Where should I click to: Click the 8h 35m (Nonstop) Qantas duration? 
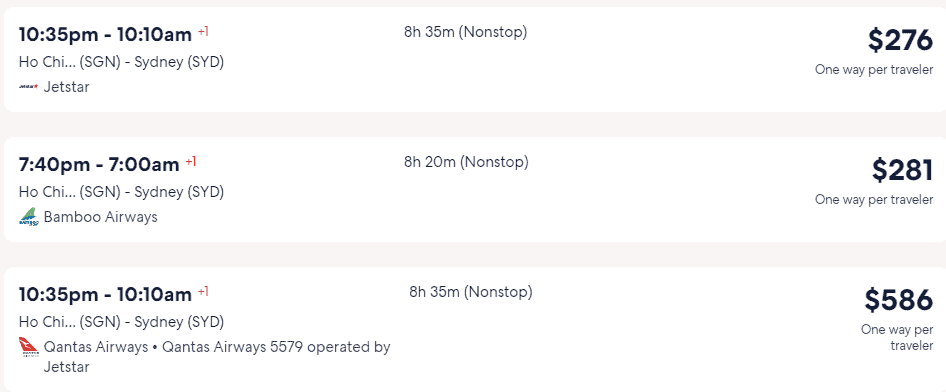(x=471, y=292)
